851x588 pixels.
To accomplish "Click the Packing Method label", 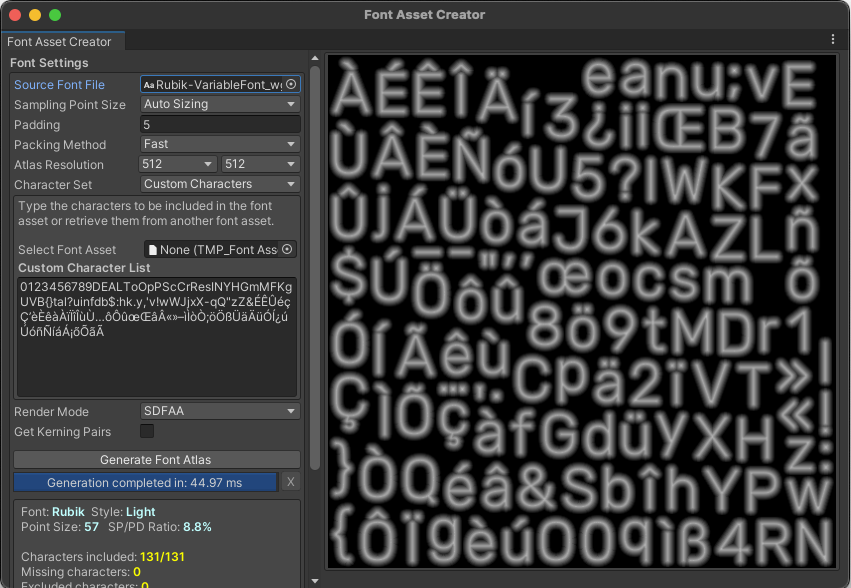I will tap(60, 145).
